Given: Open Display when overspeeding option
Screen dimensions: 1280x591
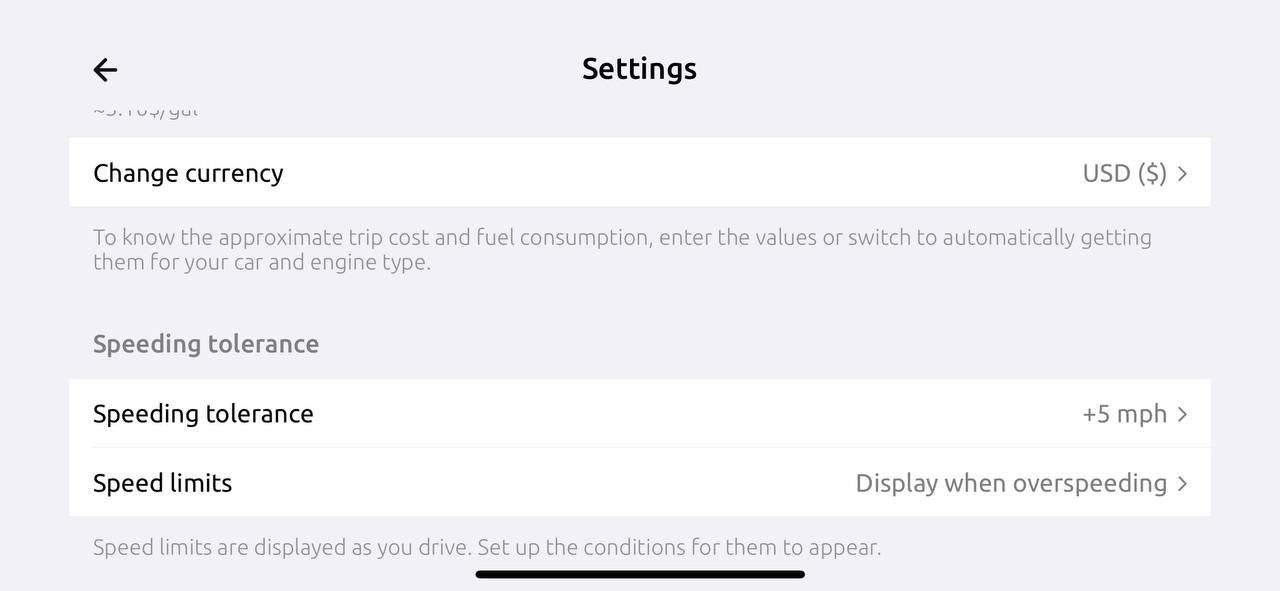Looking at the screenshot, I should (x=1010, y=483).
